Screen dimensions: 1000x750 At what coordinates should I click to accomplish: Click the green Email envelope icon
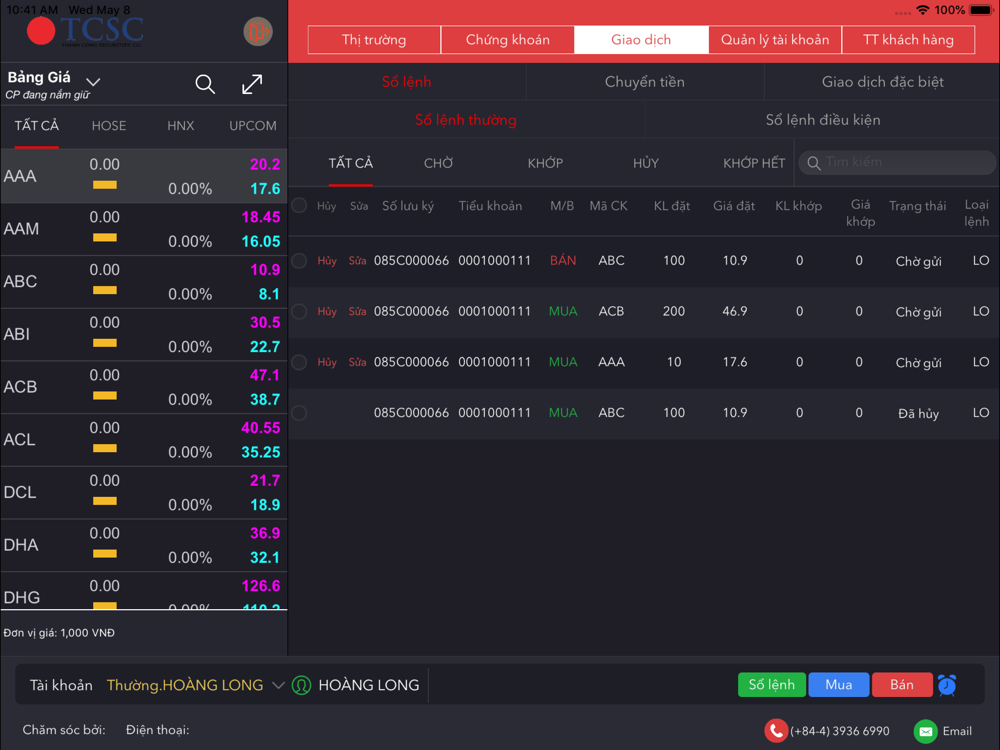point(925,731)
